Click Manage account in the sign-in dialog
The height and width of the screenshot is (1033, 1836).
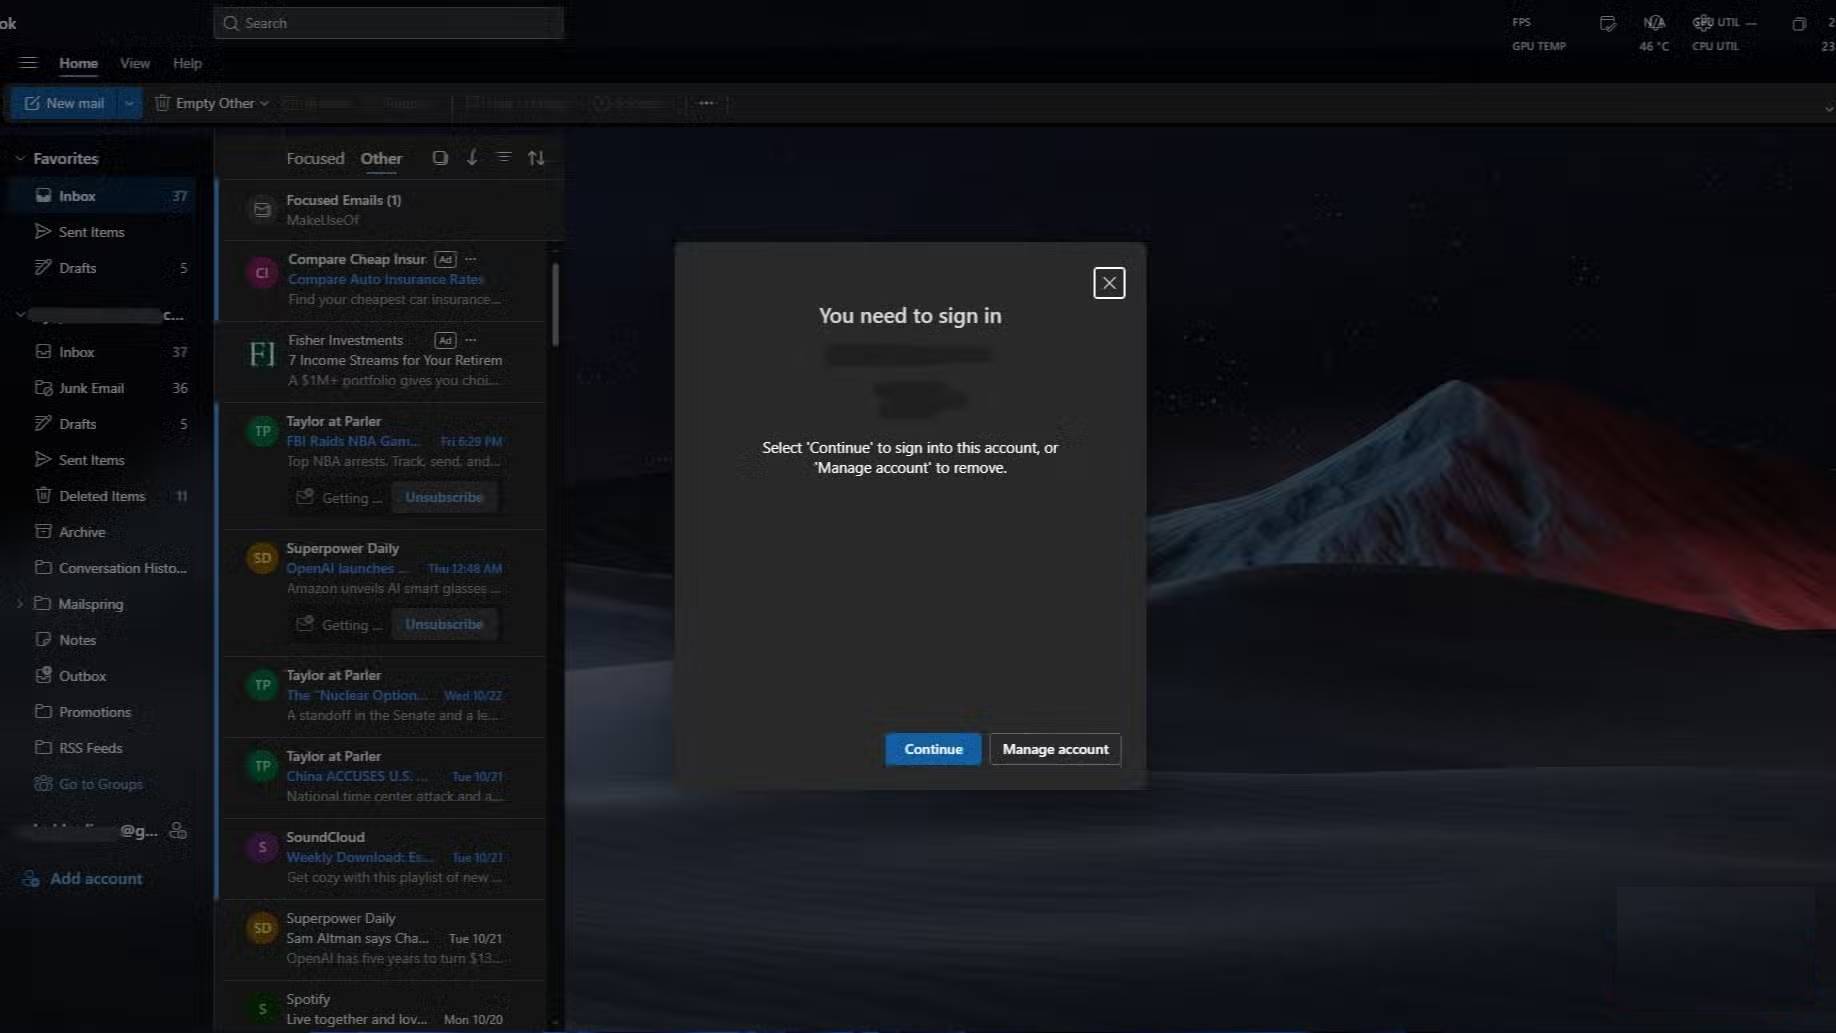click(1055, 749)
